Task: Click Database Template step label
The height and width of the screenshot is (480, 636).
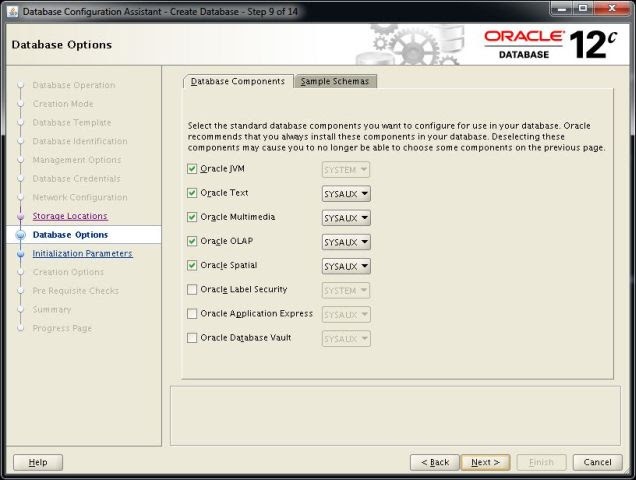Action: (x=72, y=123)
